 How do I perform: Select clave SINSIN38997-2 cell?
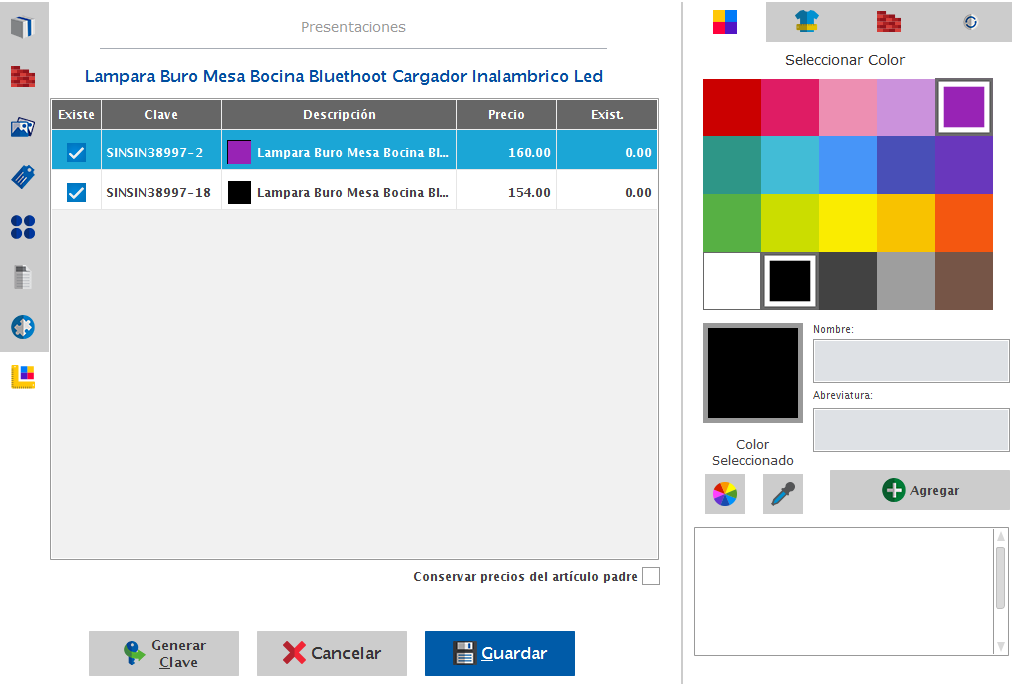(x=162, y=152)
